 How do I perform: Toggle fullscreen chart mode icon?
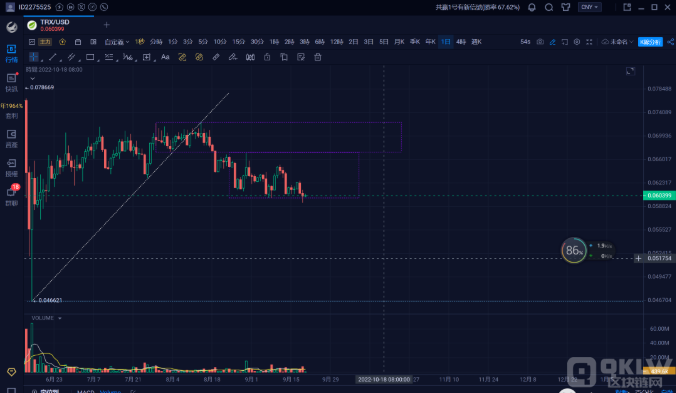pos(589,42)
